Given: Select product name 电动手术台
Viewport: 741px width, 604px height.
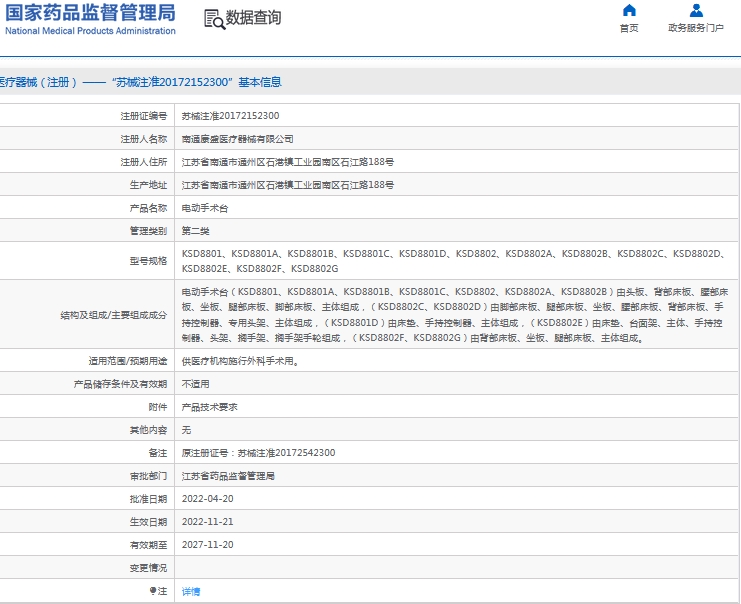Looking at the screenshot, I should click(x=205, y=208).
